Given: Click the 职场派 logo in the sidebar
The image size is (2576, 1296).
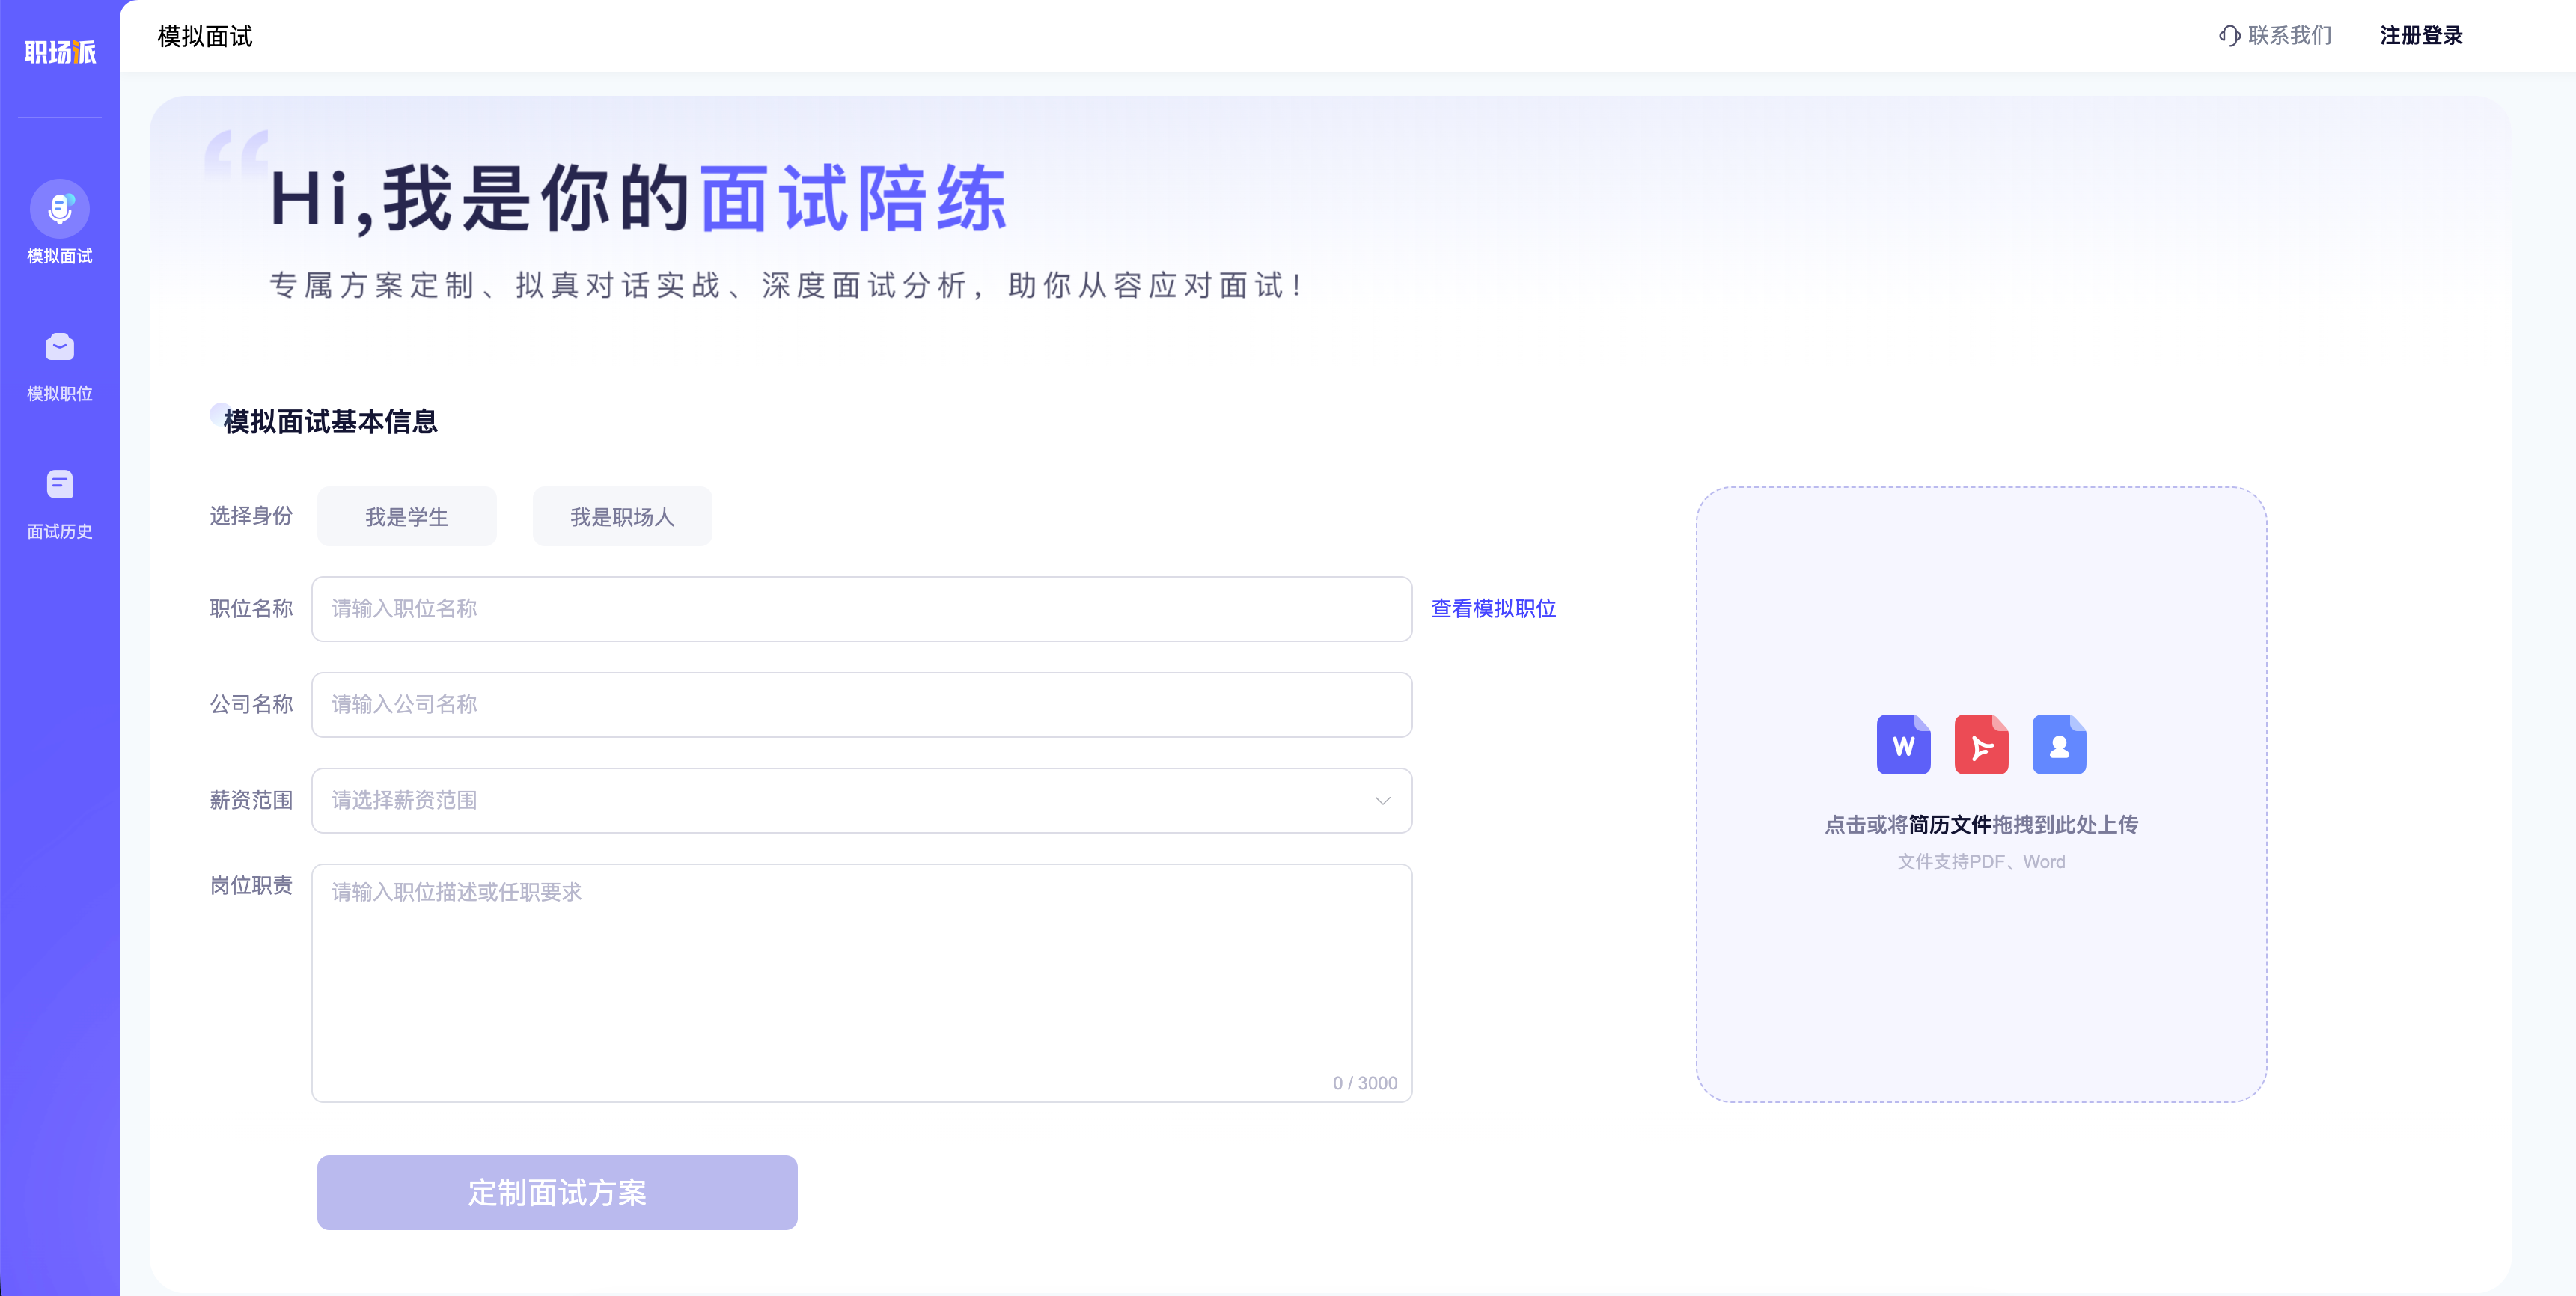Looking at the screenshot, I should point(60,52).
